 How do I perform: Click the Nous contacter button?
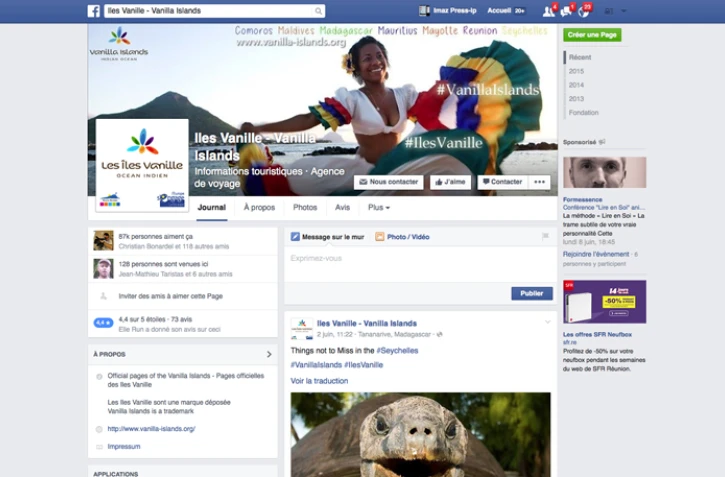click(x=388, y=182)
